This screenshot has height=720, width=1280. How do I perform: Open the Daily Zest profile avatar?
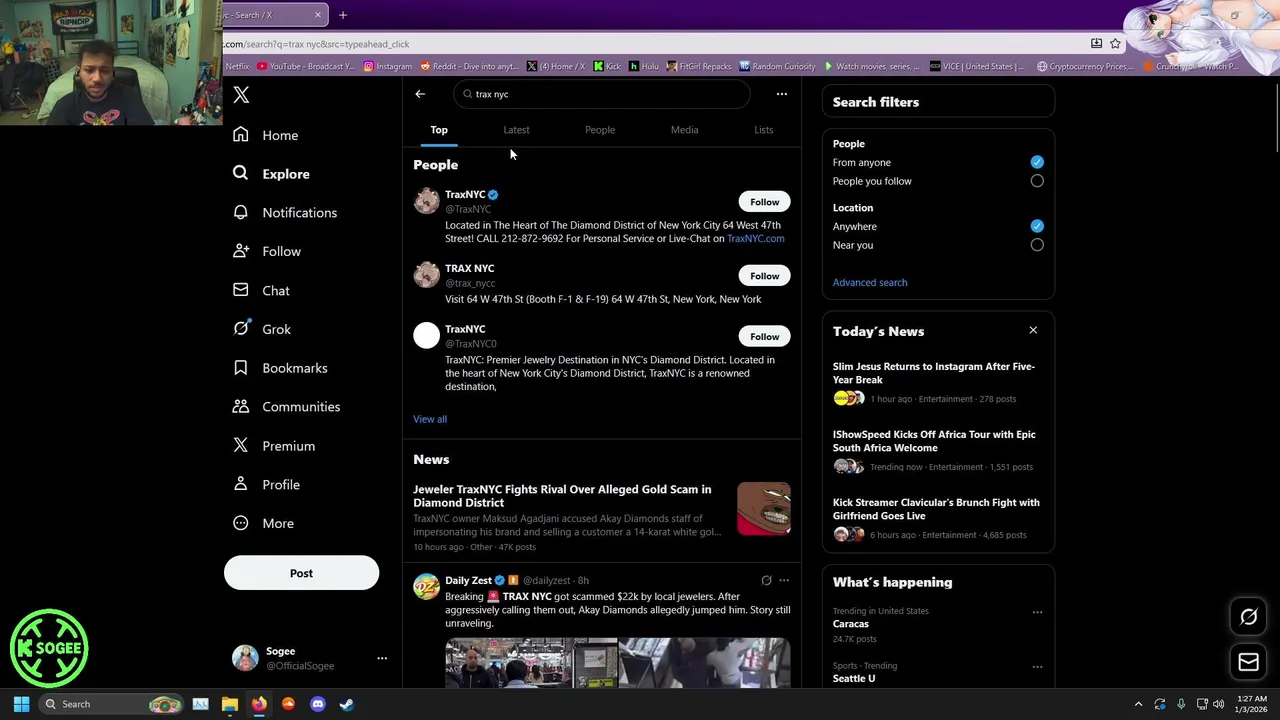point(427,587)
